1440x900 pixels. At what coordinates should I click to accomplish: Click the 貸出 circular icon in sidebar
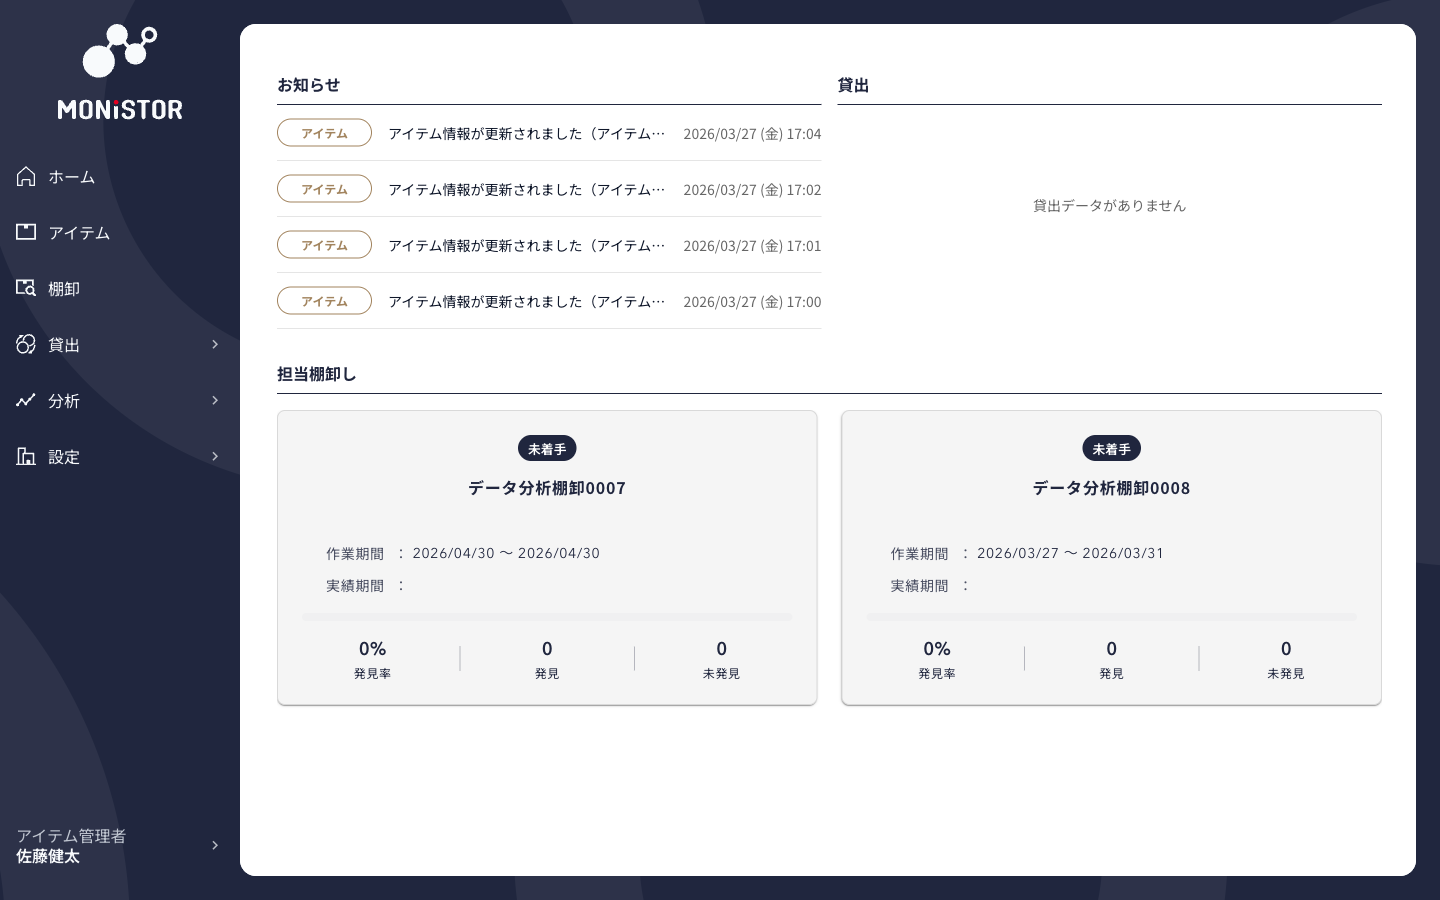(x=26, y=344)
